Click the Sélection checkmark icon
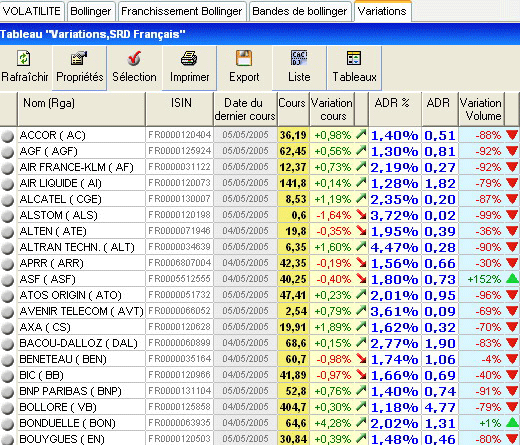The height and width of the screenshot is (445, 520). tap(134, 58)
